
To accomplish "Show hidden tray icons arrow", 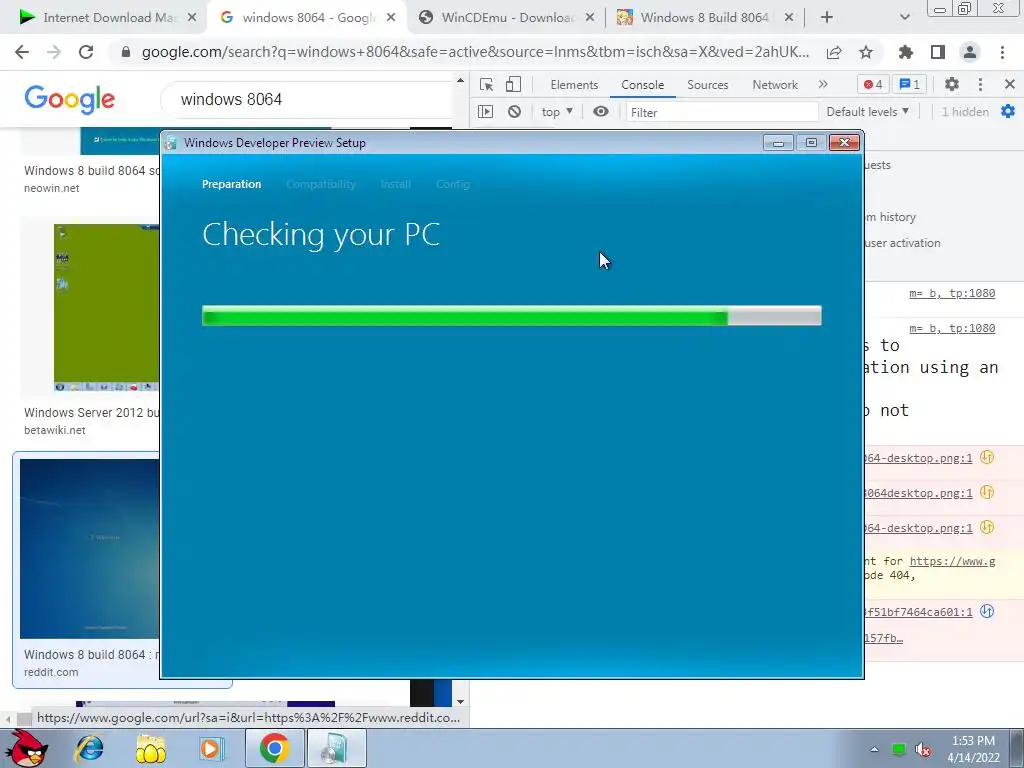I will [874, 749].
